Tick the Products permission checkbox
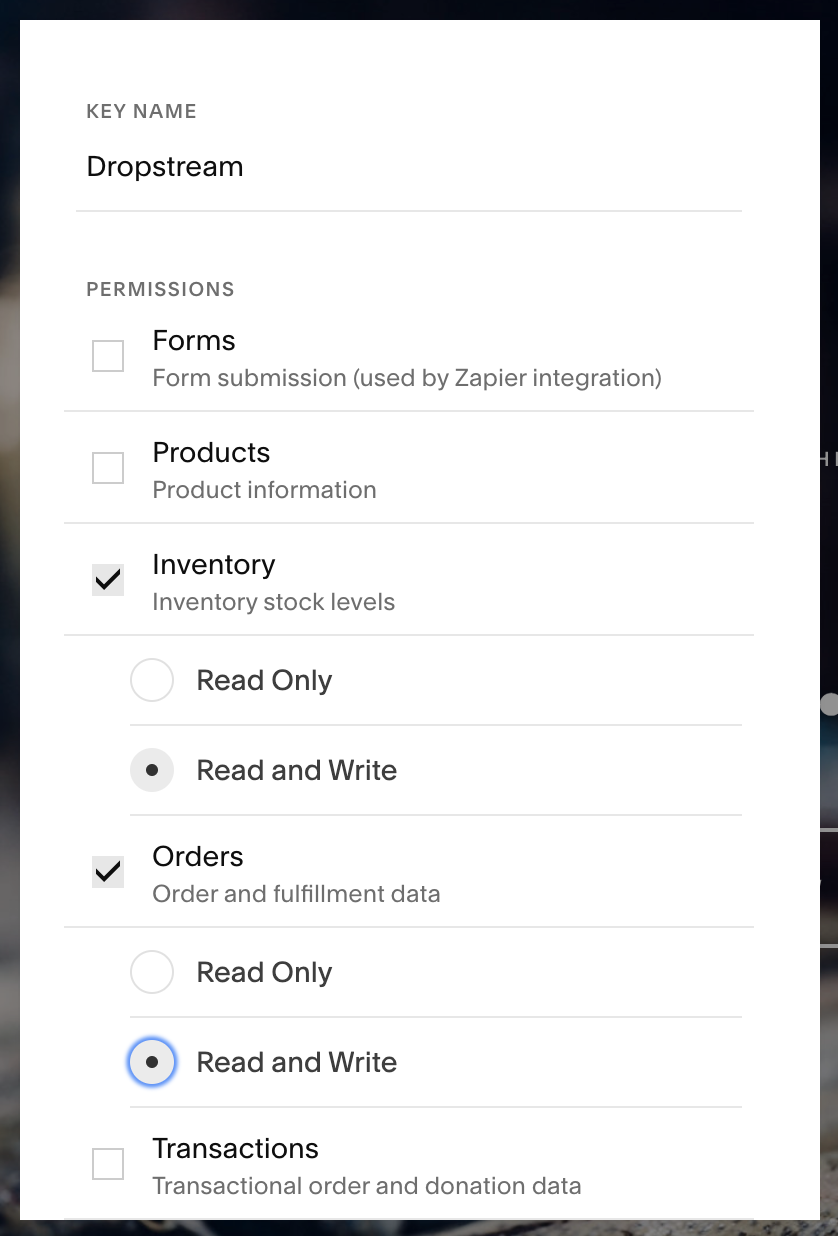 (108, 468)
